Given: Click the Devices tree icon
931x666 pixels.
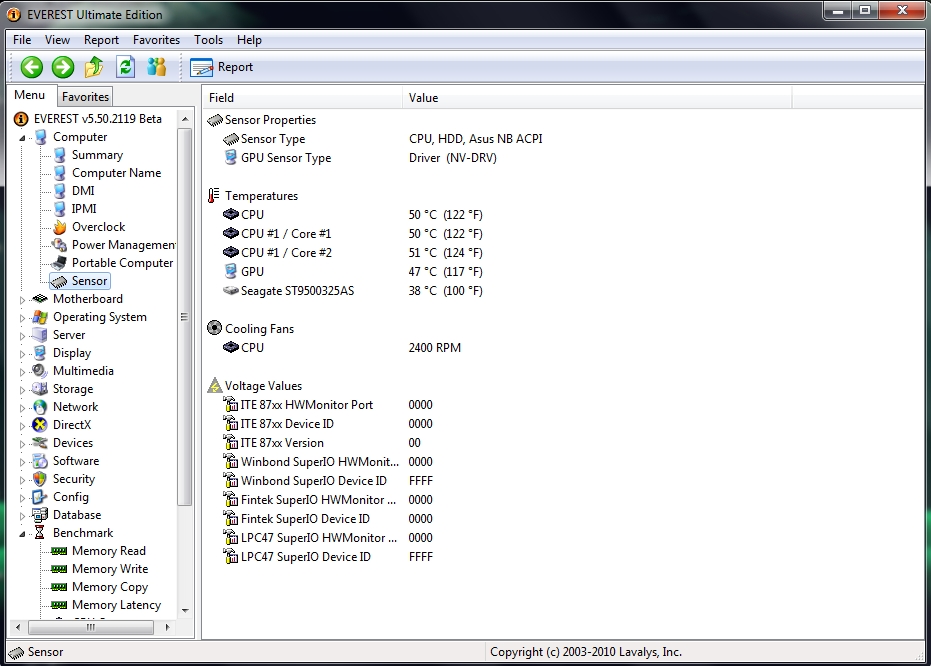Looking at the screenshot, I should click(40, 443).
